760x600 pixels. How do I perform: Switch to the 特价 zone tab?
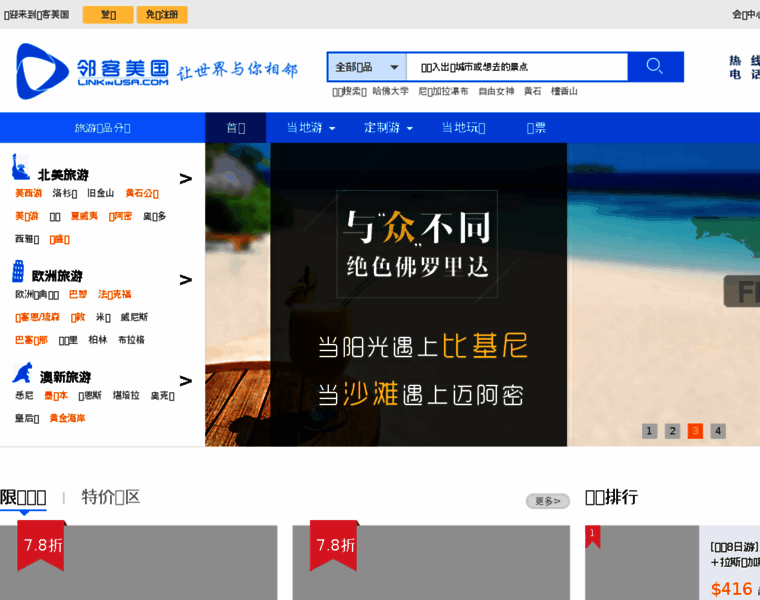pyautogui.click(x=110, y=497)
